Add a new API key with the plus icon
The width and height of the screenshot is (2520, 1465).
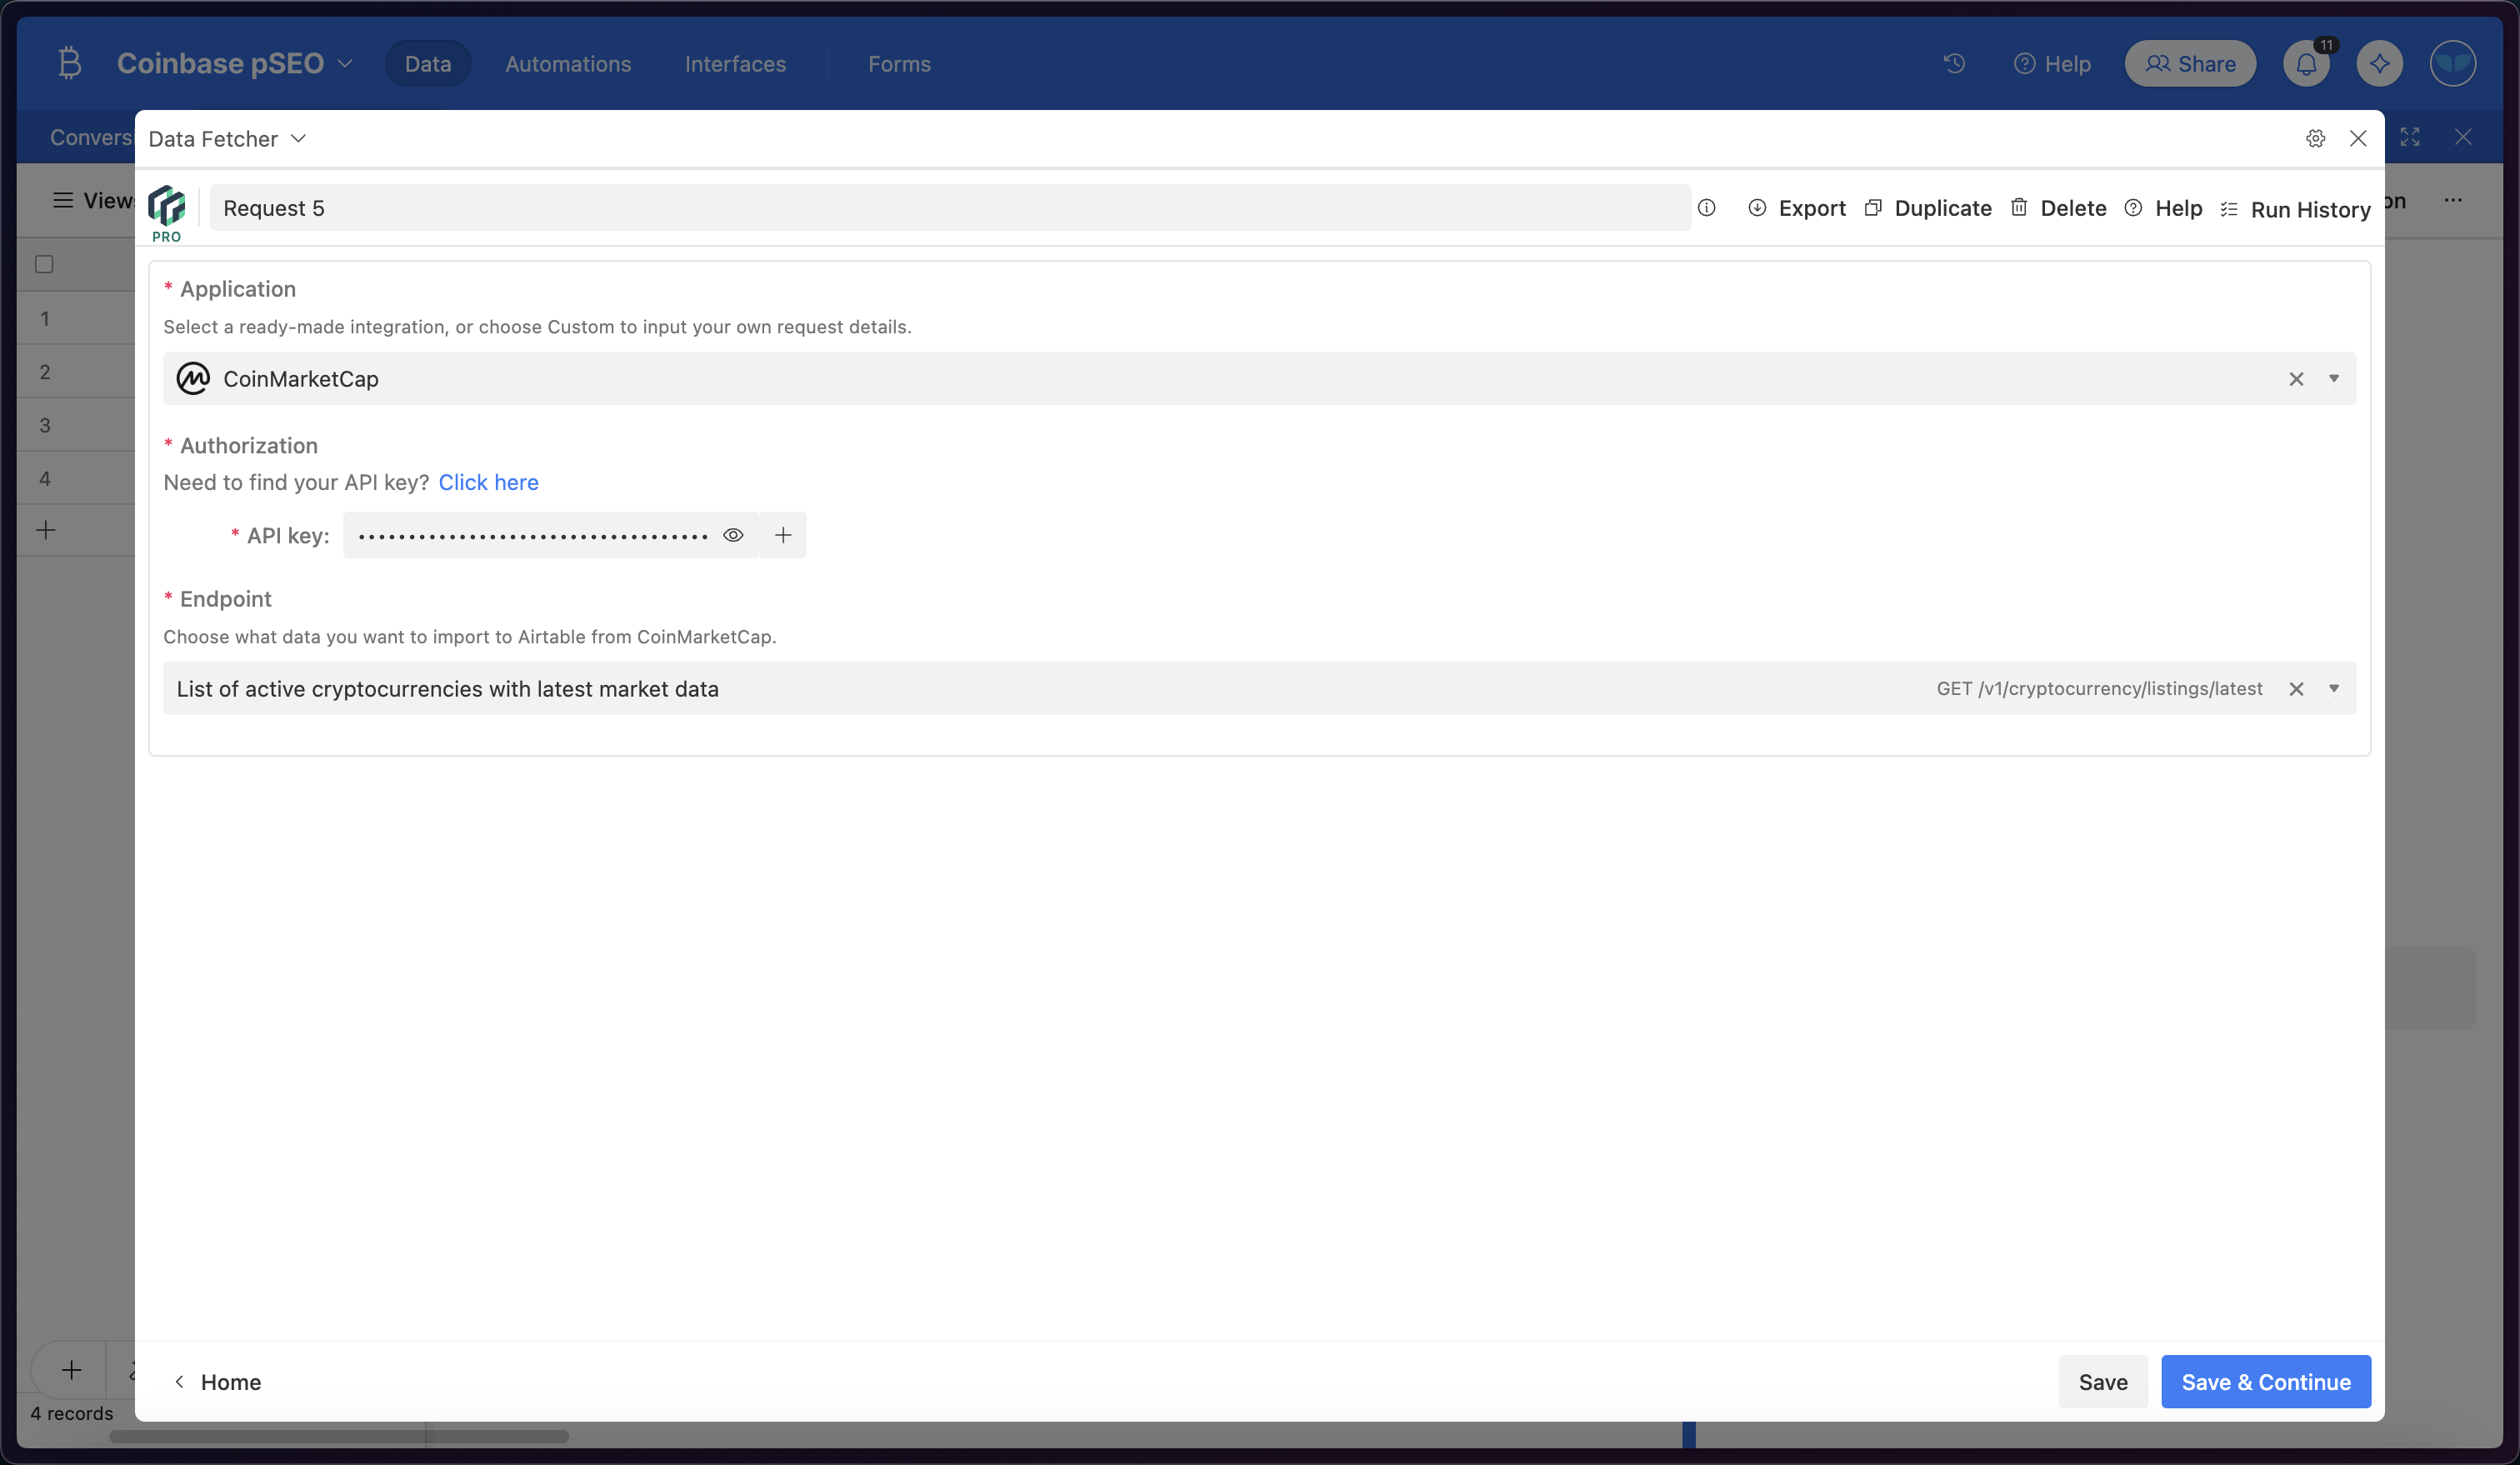click(783, 536)
